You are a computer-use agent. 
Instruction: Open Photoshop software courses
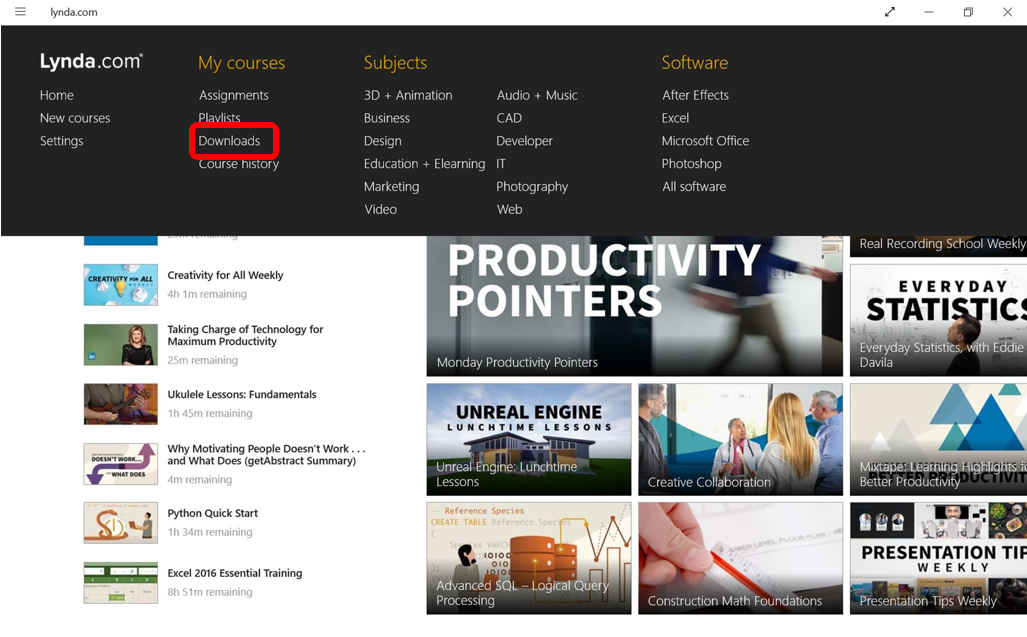click(x=691, y=164)
